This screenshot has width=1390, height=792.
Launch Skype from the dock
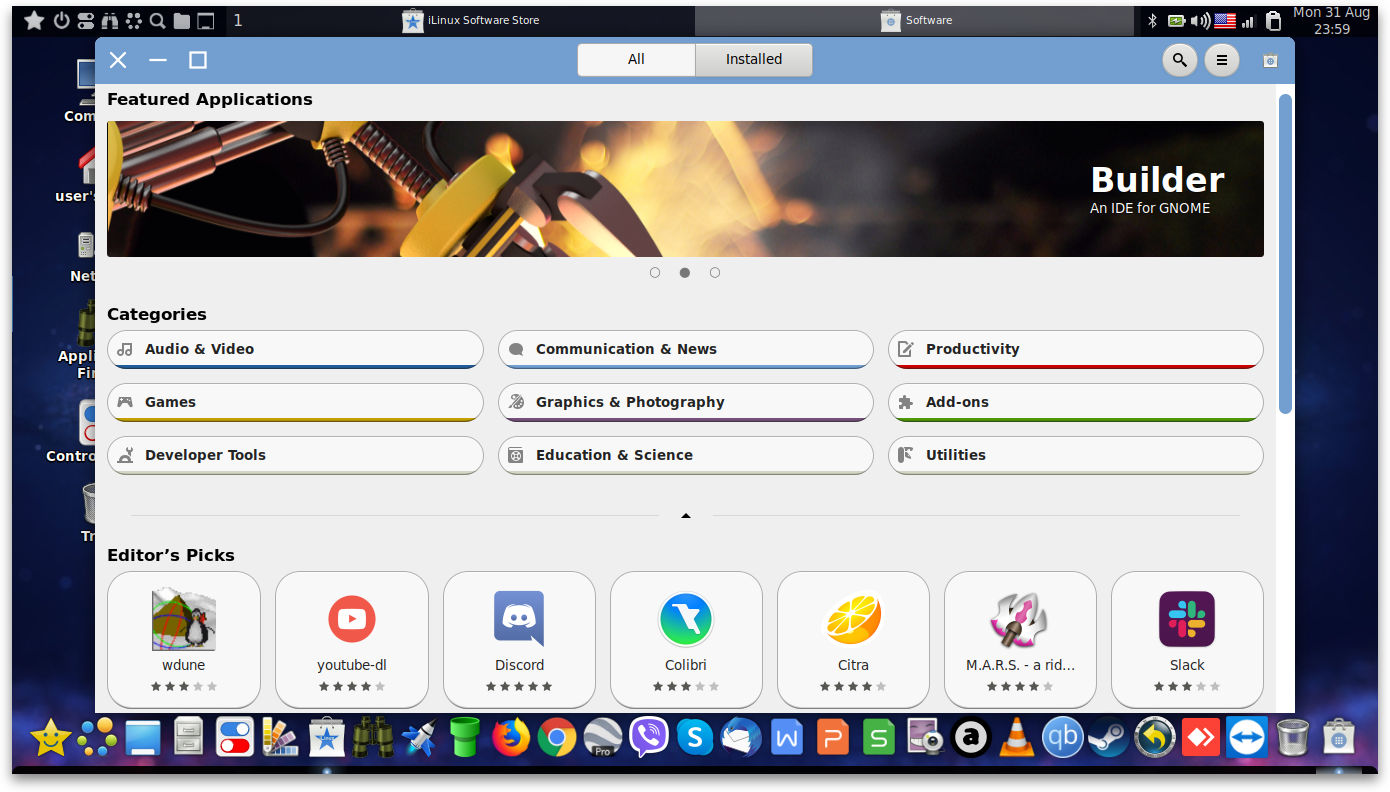click(x=694, y=739)
